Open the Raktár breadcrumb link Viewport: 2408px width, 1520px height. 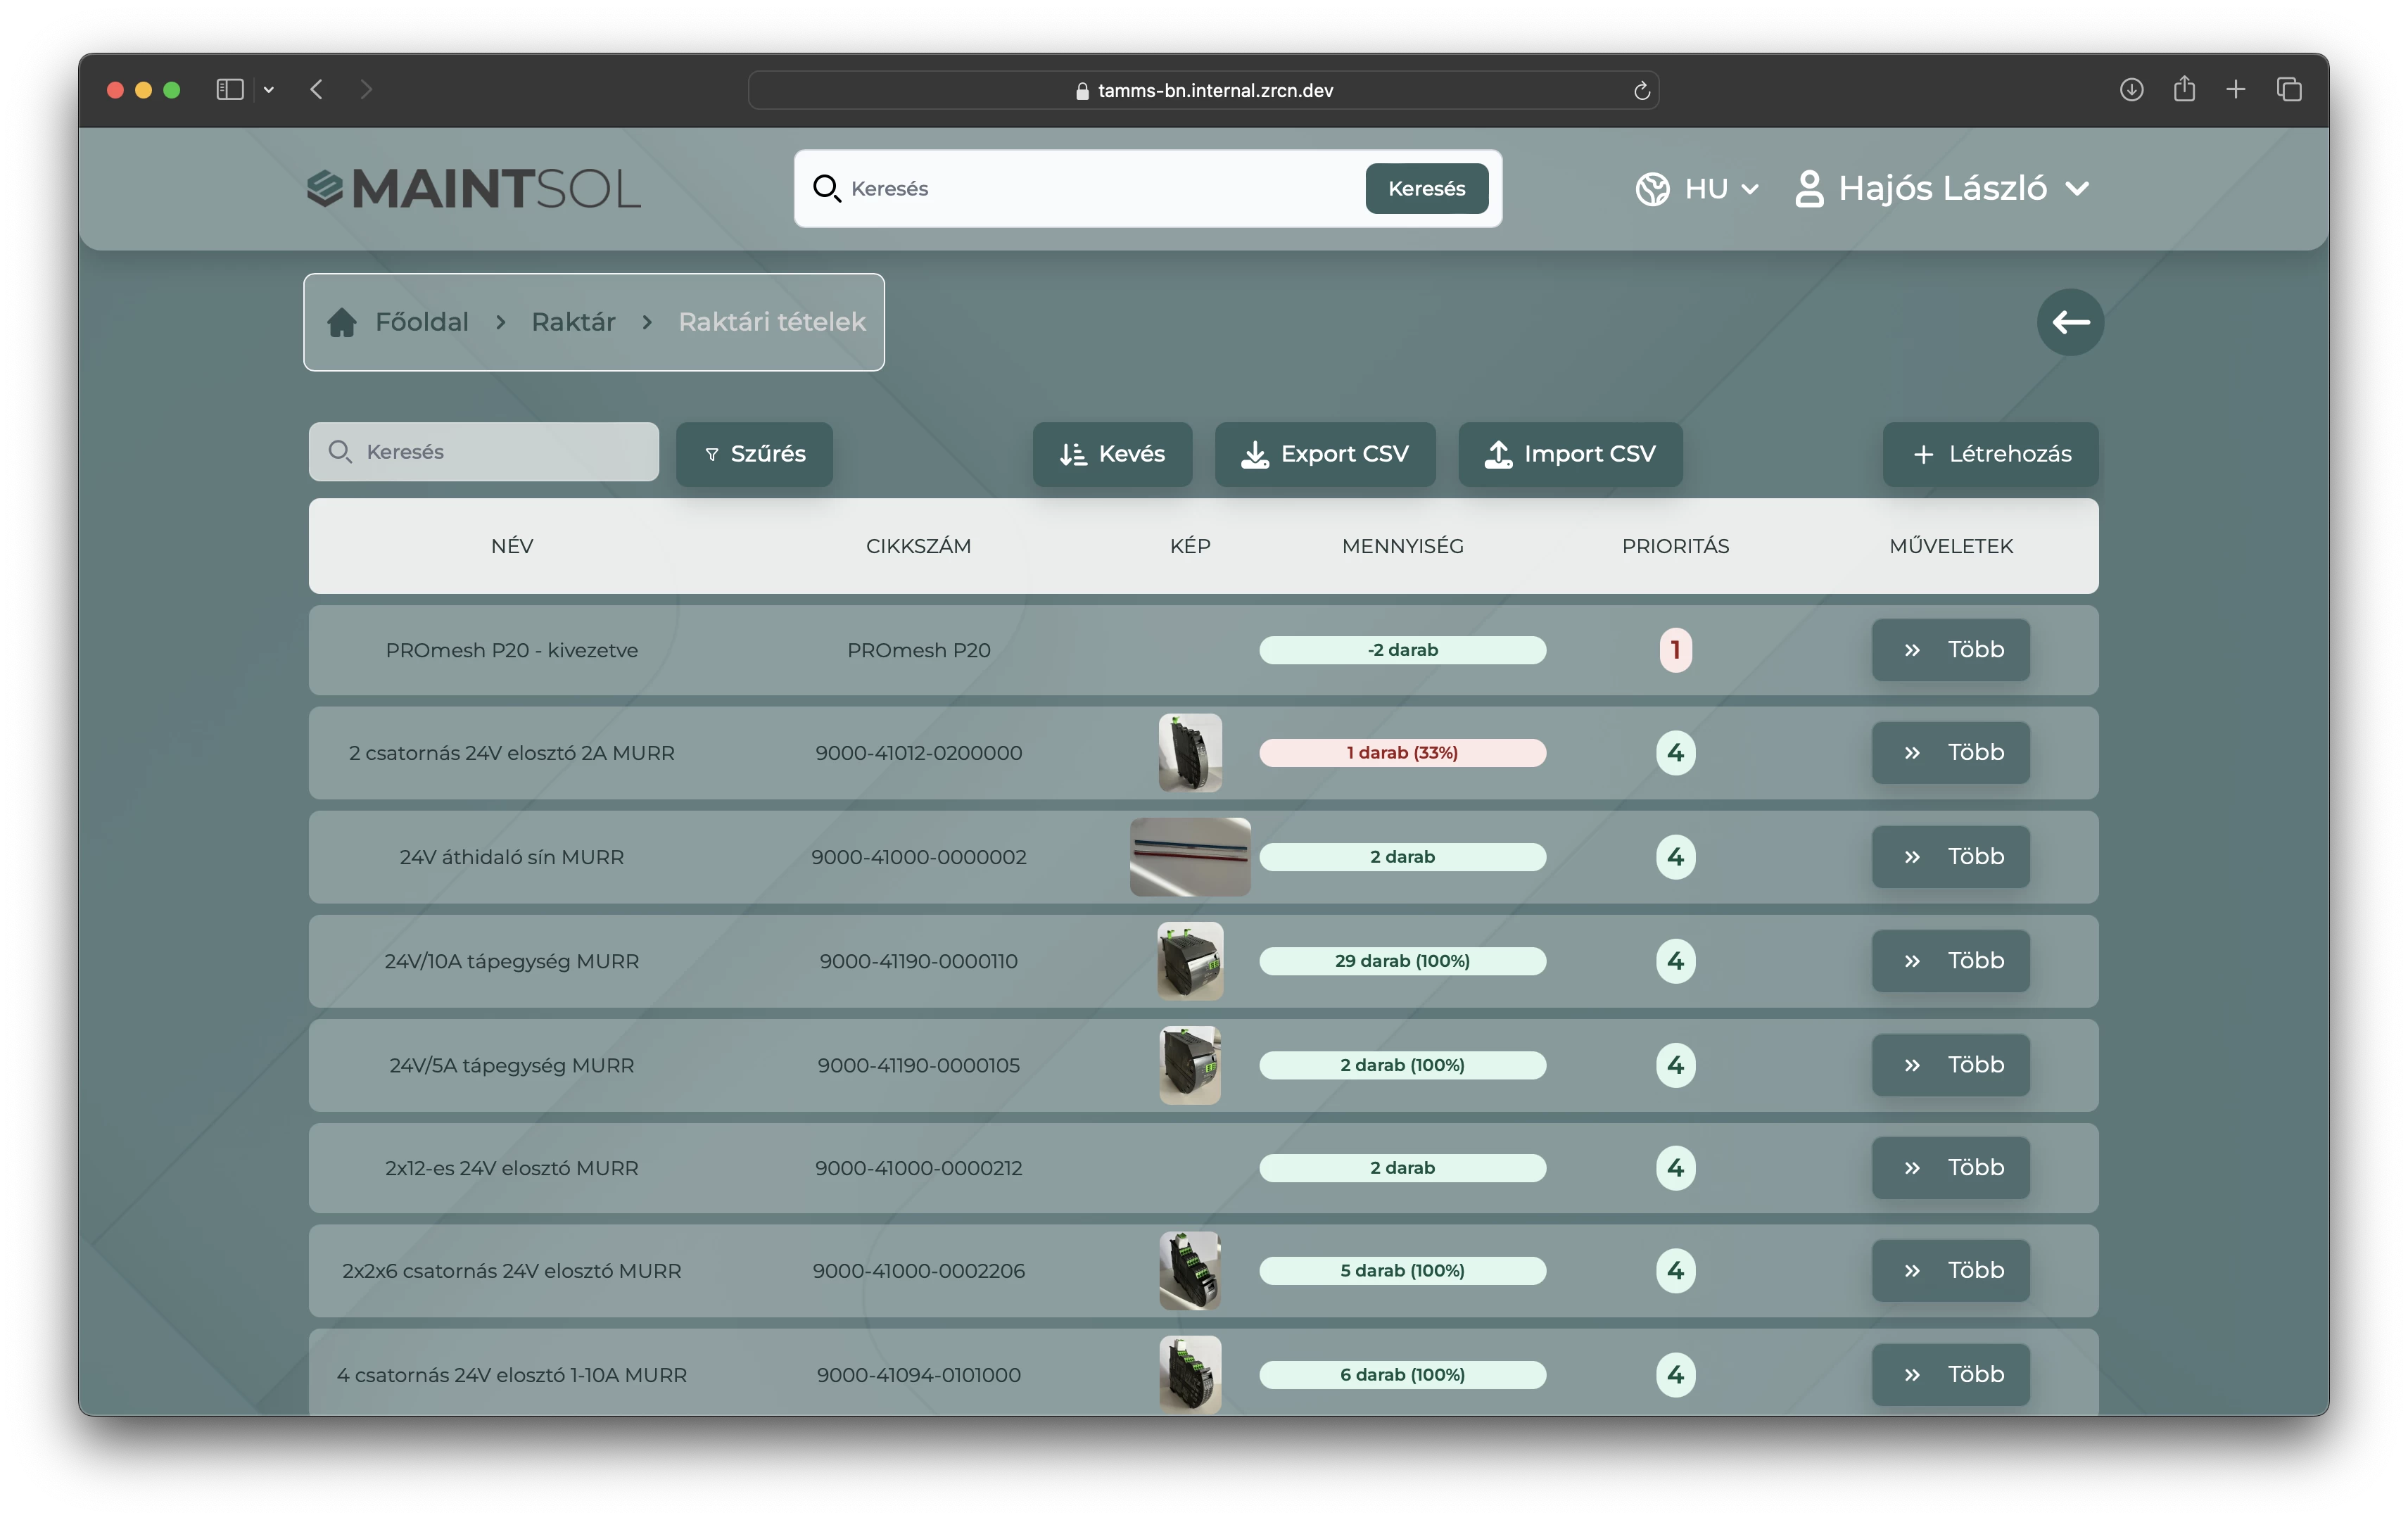573,322
